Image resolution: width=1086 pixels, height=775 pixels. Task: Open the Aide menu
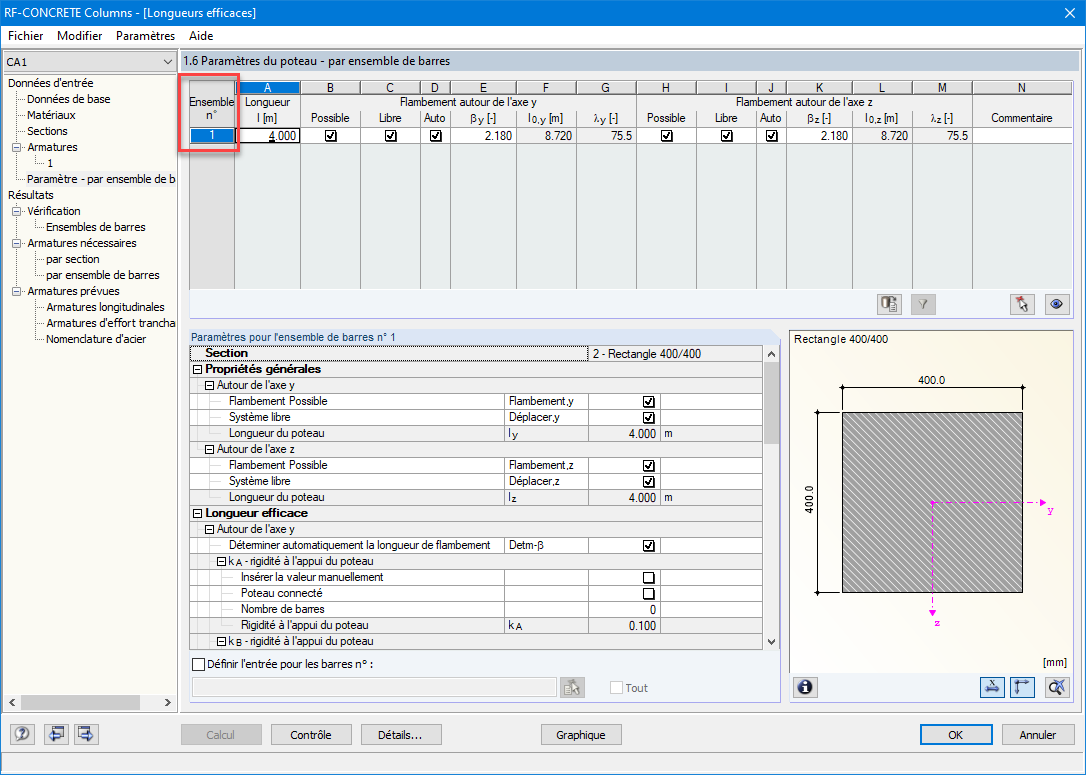(201, 36)
